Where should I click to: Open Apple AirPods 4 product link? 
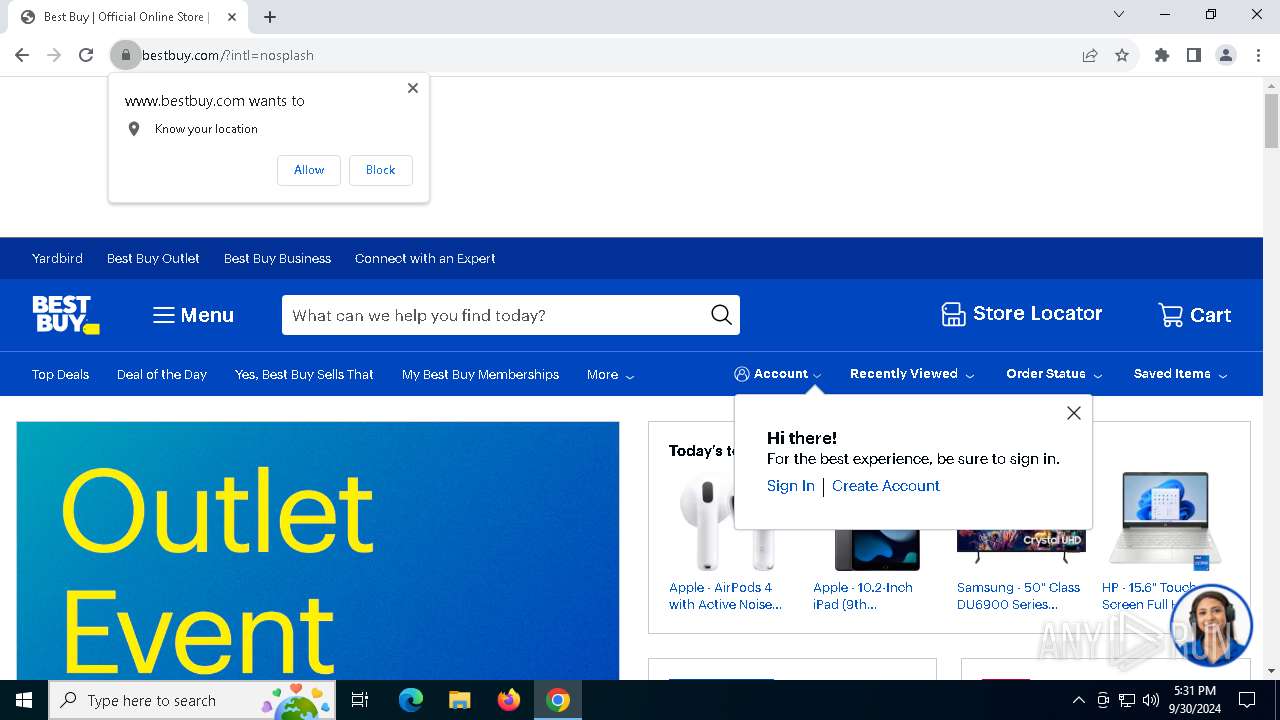pos(726,596)
